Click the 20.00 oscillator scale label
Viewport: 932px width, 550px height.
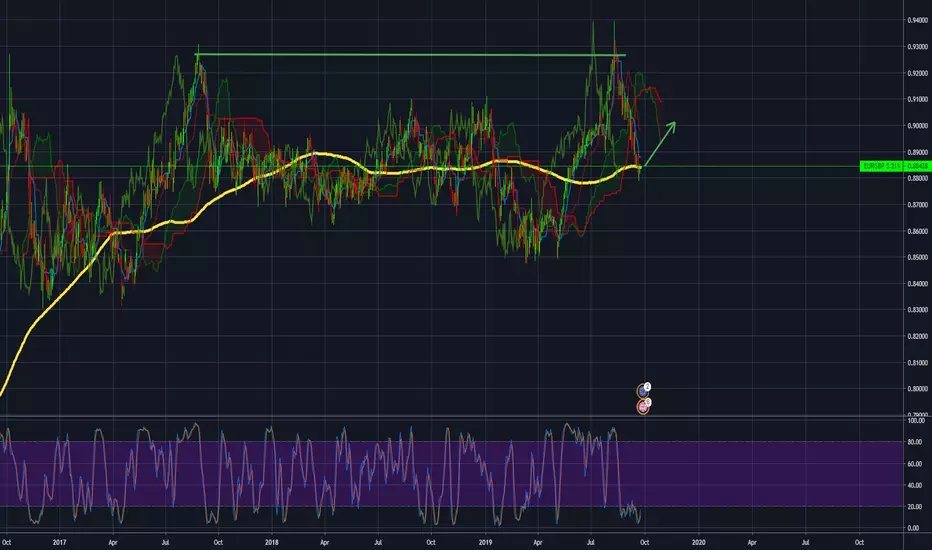[x=915, y=507]
